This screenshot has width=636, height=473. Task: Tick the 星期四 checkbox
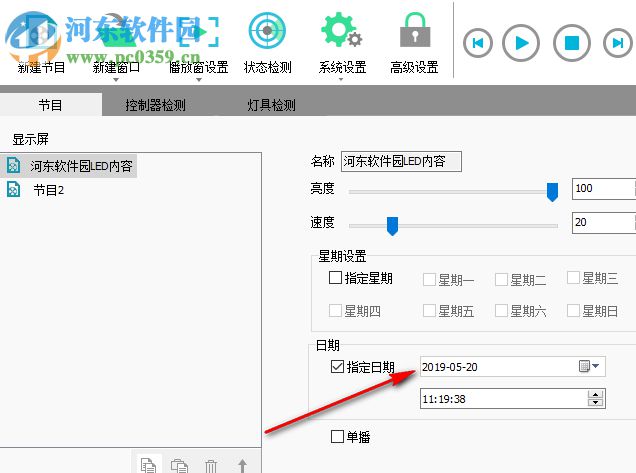tap(335, 311)
